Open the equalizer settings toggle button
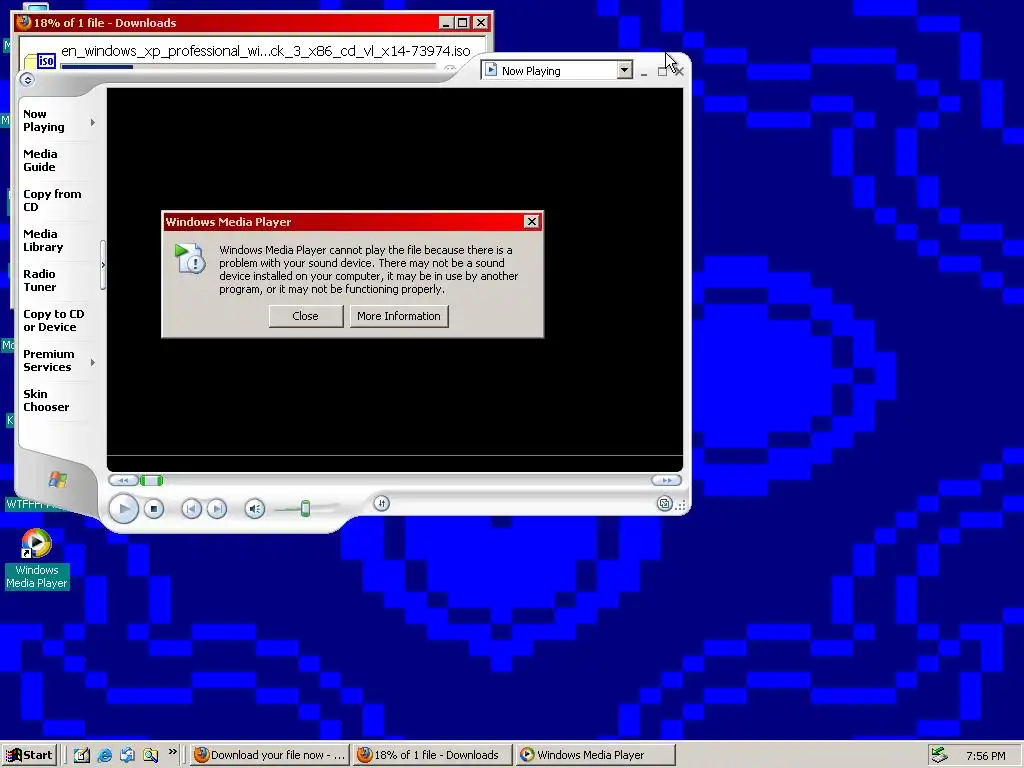The image size is (1024, 768). (x=381, y=503)
